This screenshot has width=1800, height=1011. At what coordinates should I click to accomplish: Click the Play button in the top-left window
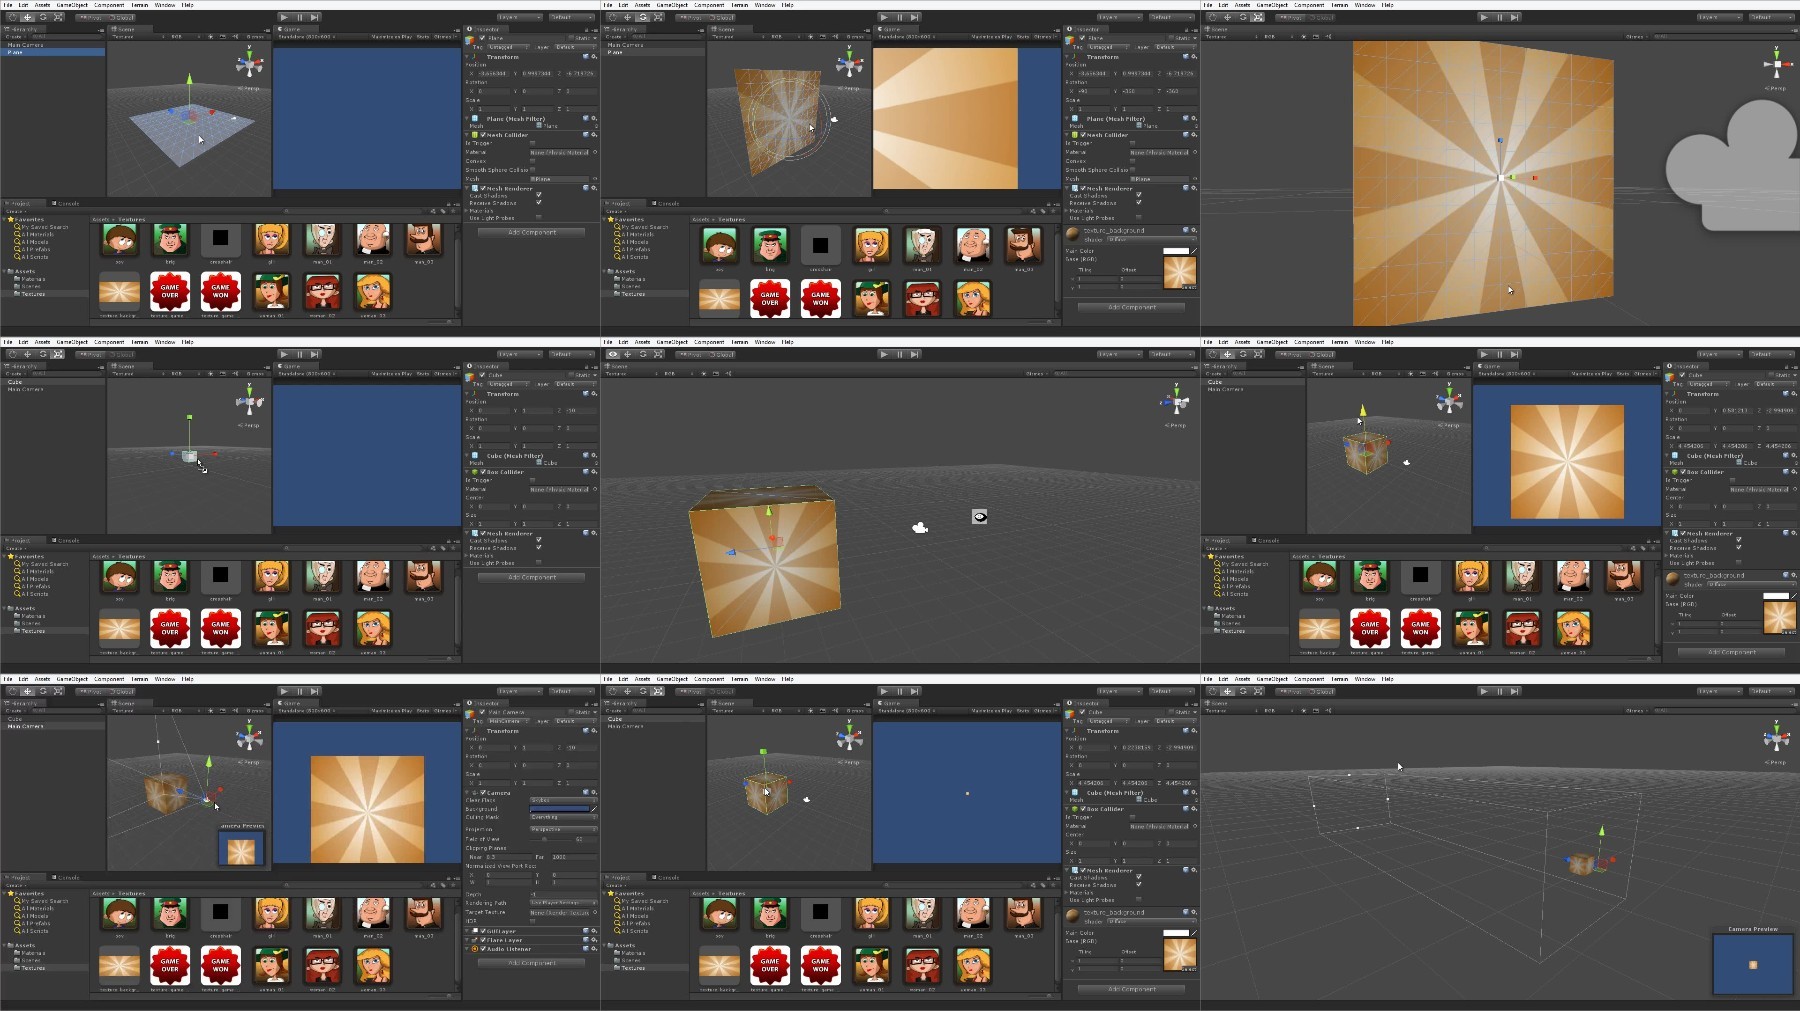pyautogui.click(x=285, y=17)
